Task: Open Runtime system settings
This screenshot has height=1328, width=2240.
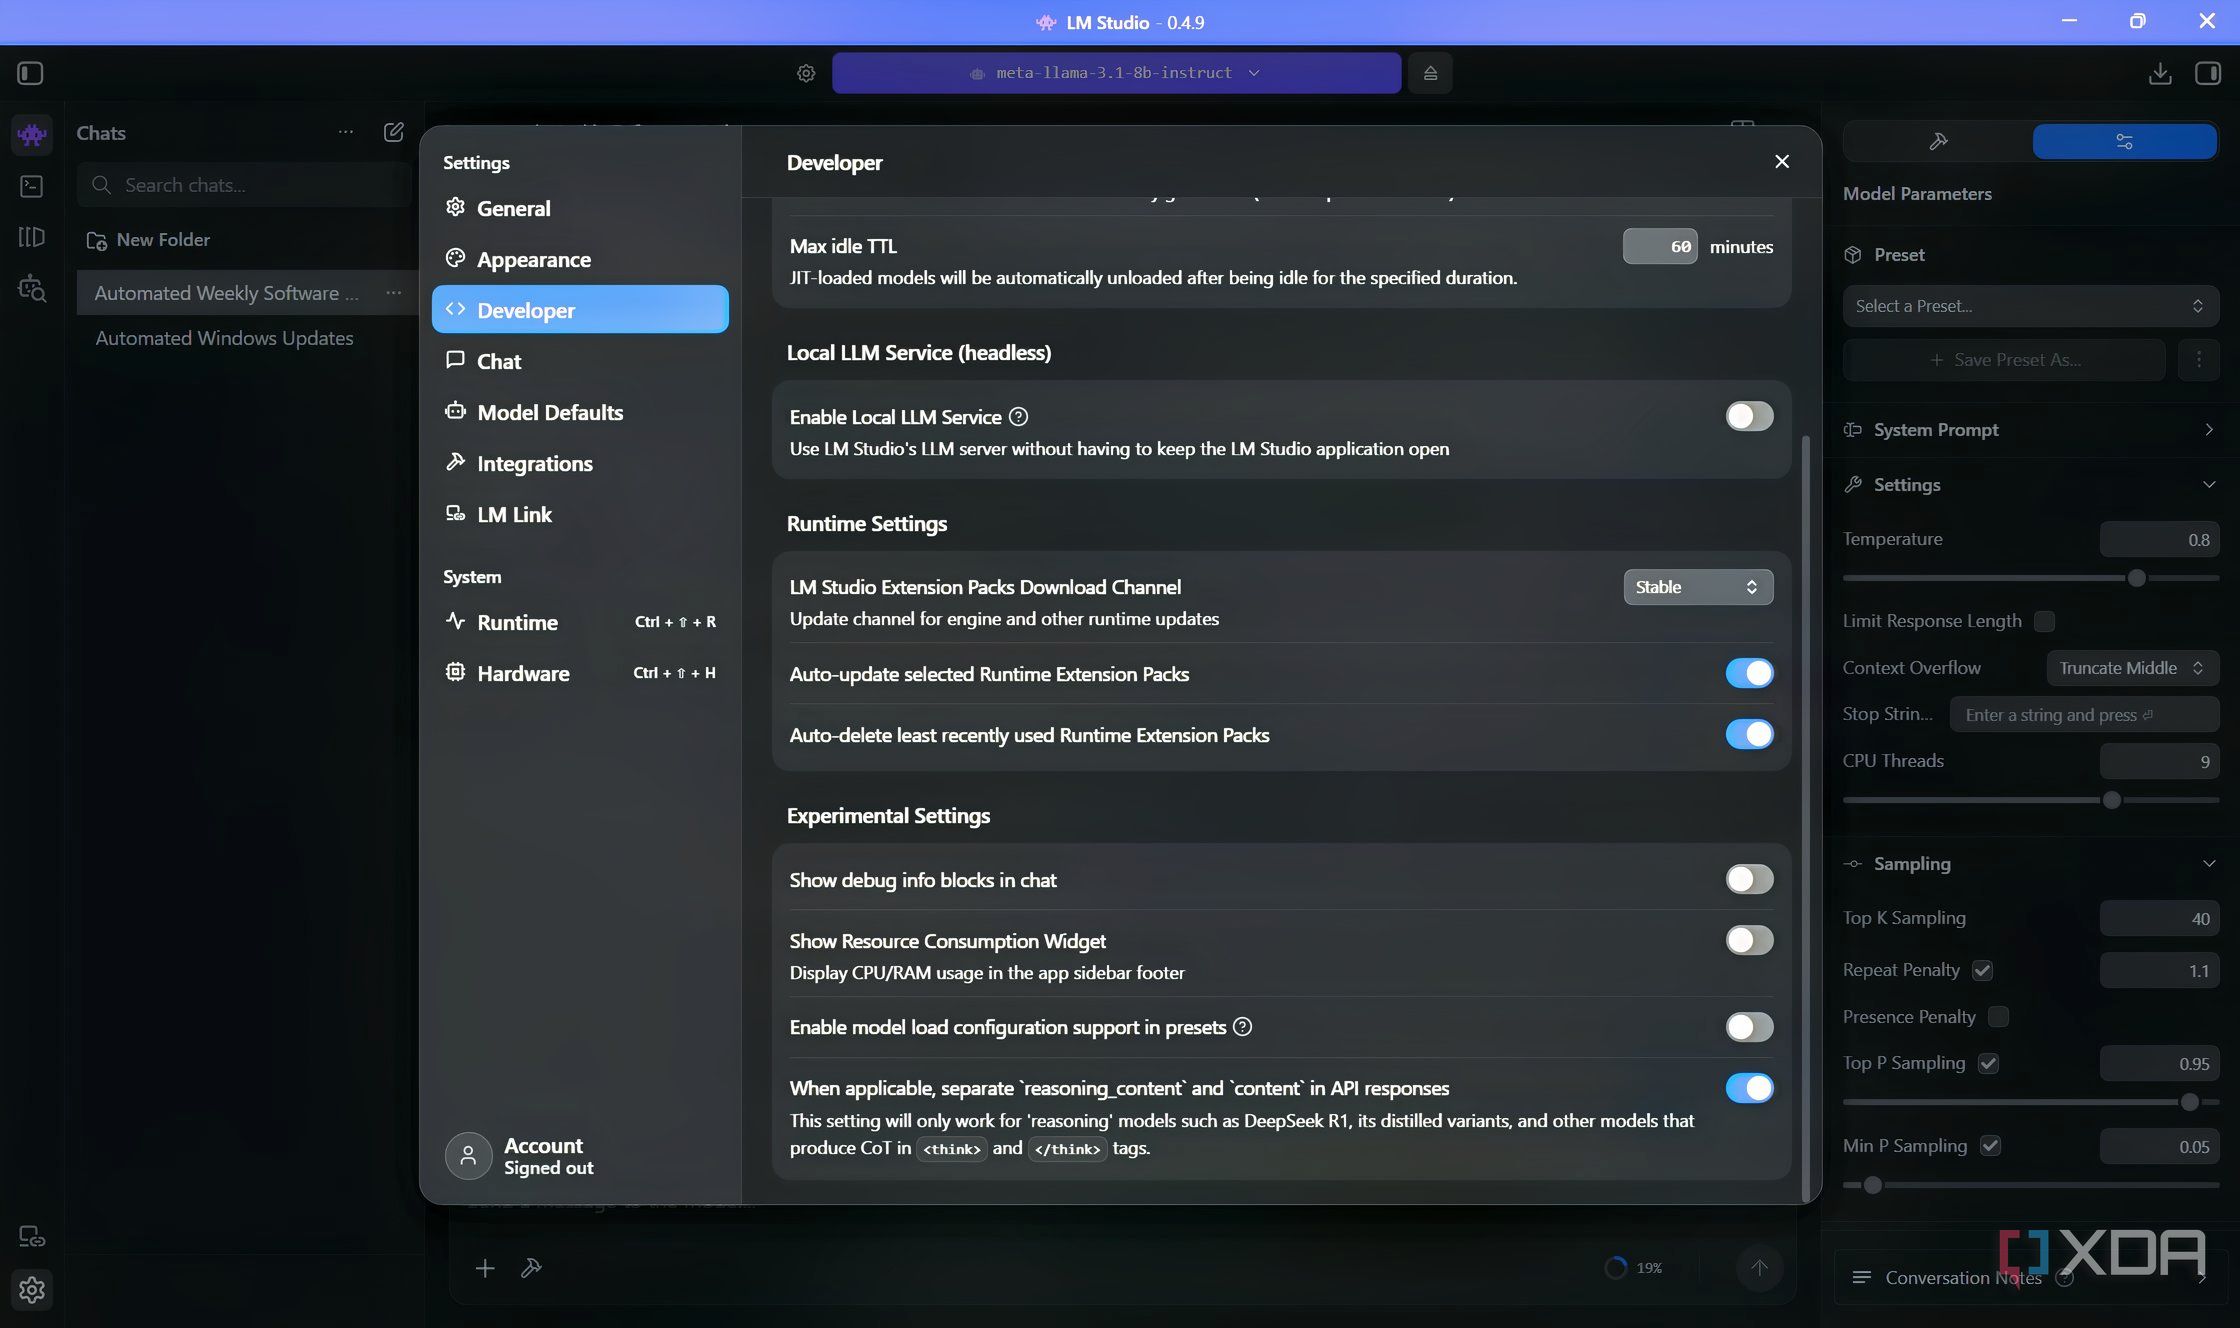Action: tap(580, 622)
